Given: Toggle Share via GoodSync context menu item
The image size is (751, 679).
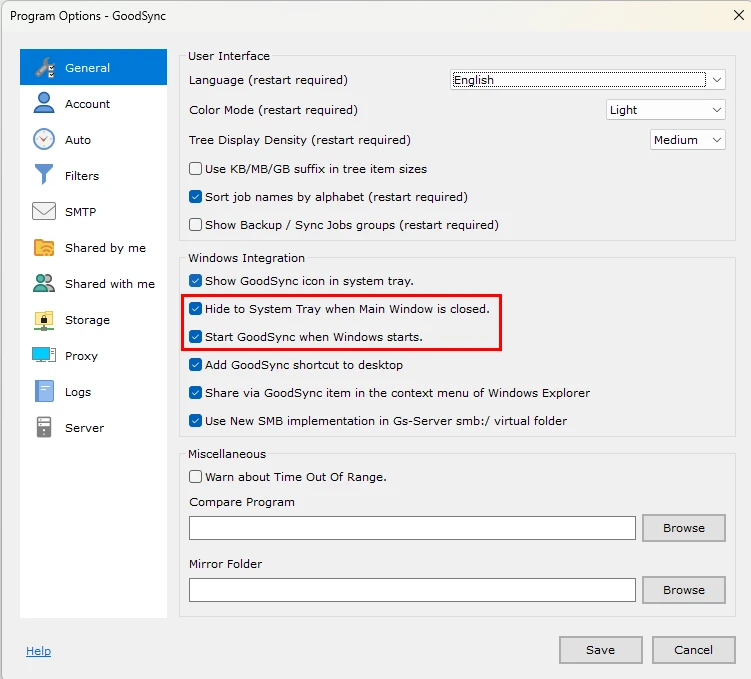Looking at the screenshot, I should pos(195,393).
